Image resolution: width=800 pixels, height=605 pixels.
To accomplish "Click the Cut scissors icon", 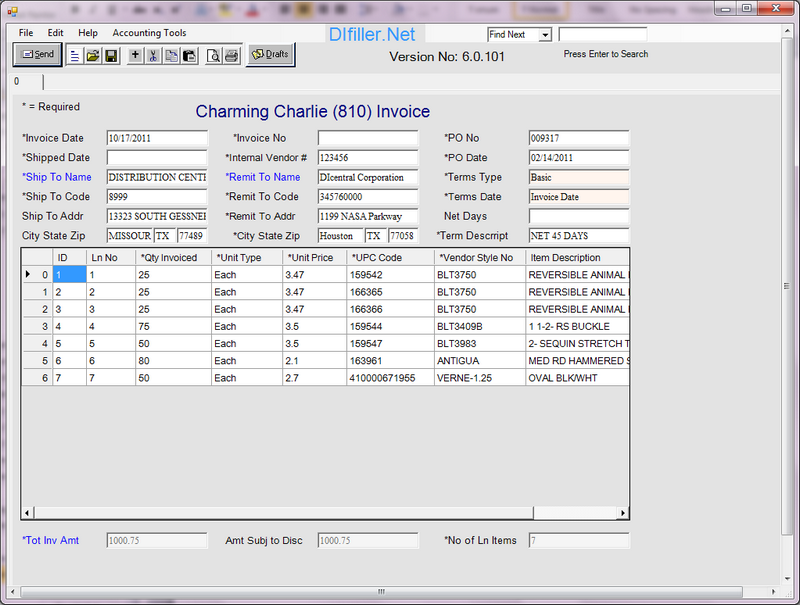I will (x=153, y=56).
